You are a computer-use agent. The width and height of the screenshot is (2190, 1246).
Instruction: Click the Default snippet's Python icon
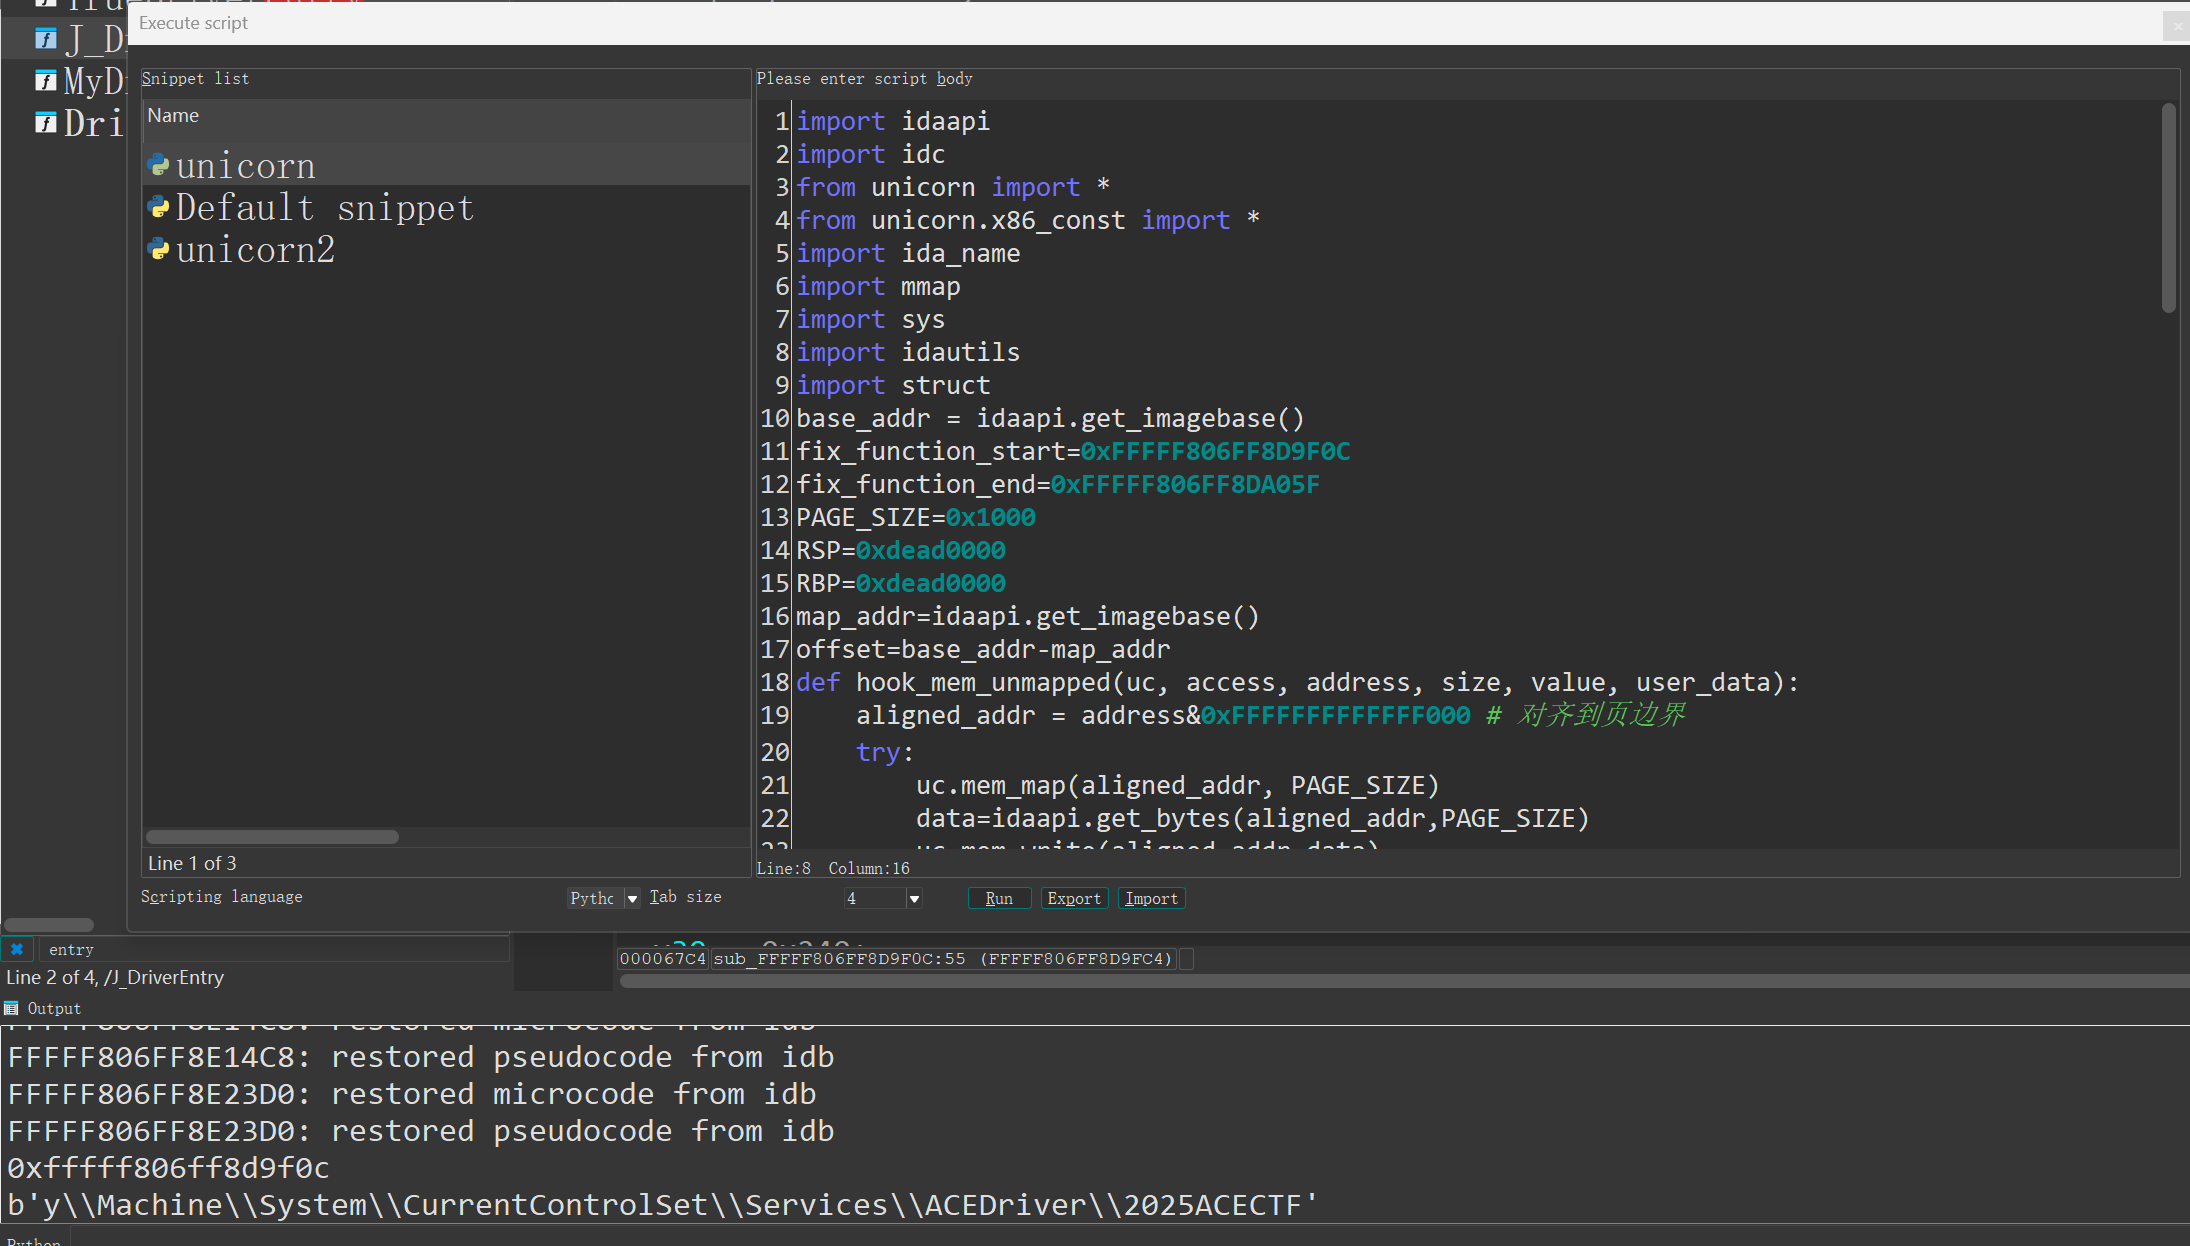click(x=158, y=207)
